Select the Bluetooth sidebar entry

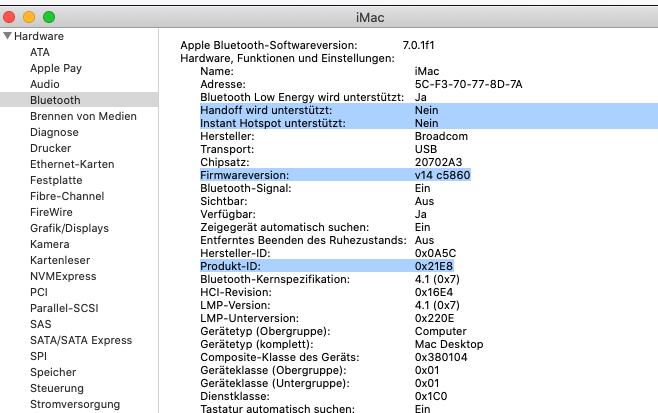coord(79,100)
